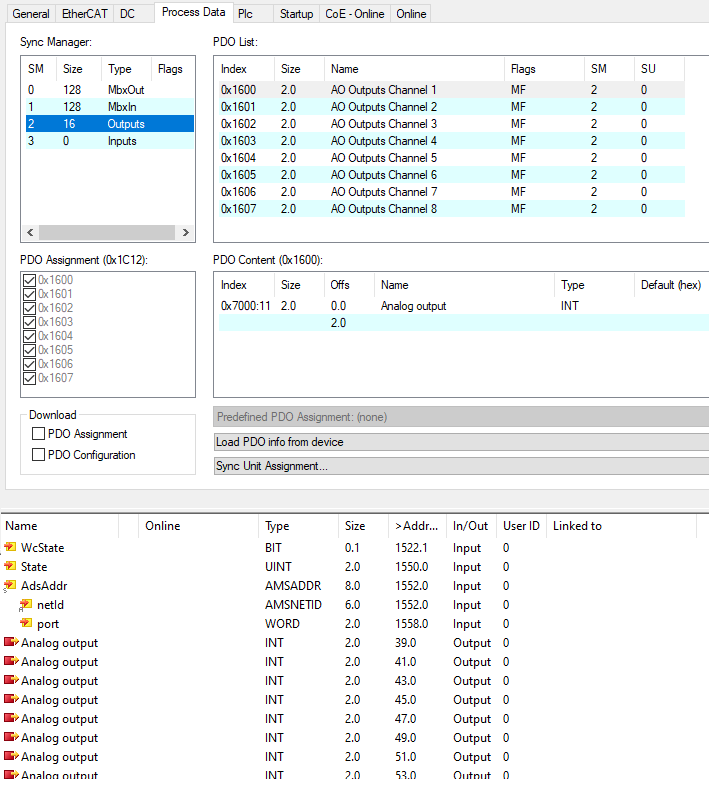Click output icon of Analog output at address 43.0
The image size is (709, 787).
[x=11, y=680]
